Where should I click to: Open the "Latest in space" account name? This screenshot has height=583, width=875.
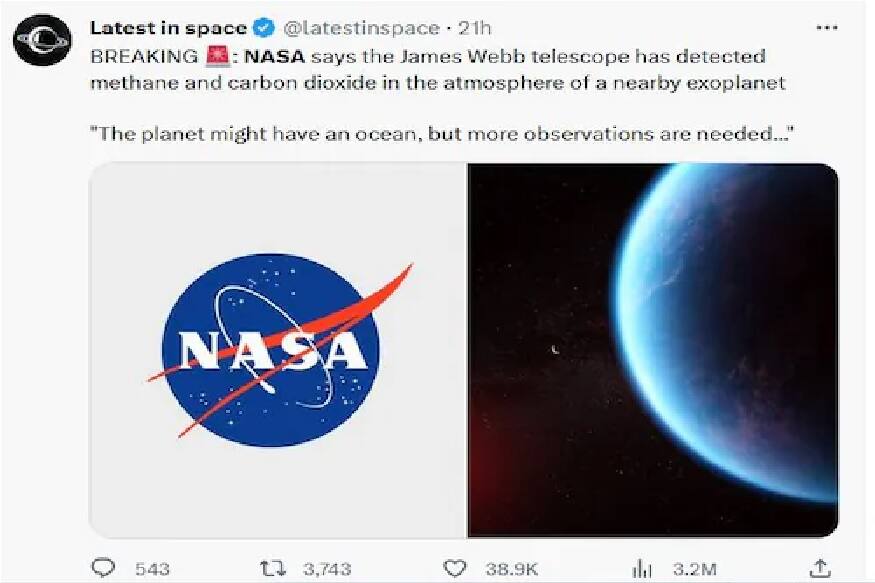(x=168, y=28)
